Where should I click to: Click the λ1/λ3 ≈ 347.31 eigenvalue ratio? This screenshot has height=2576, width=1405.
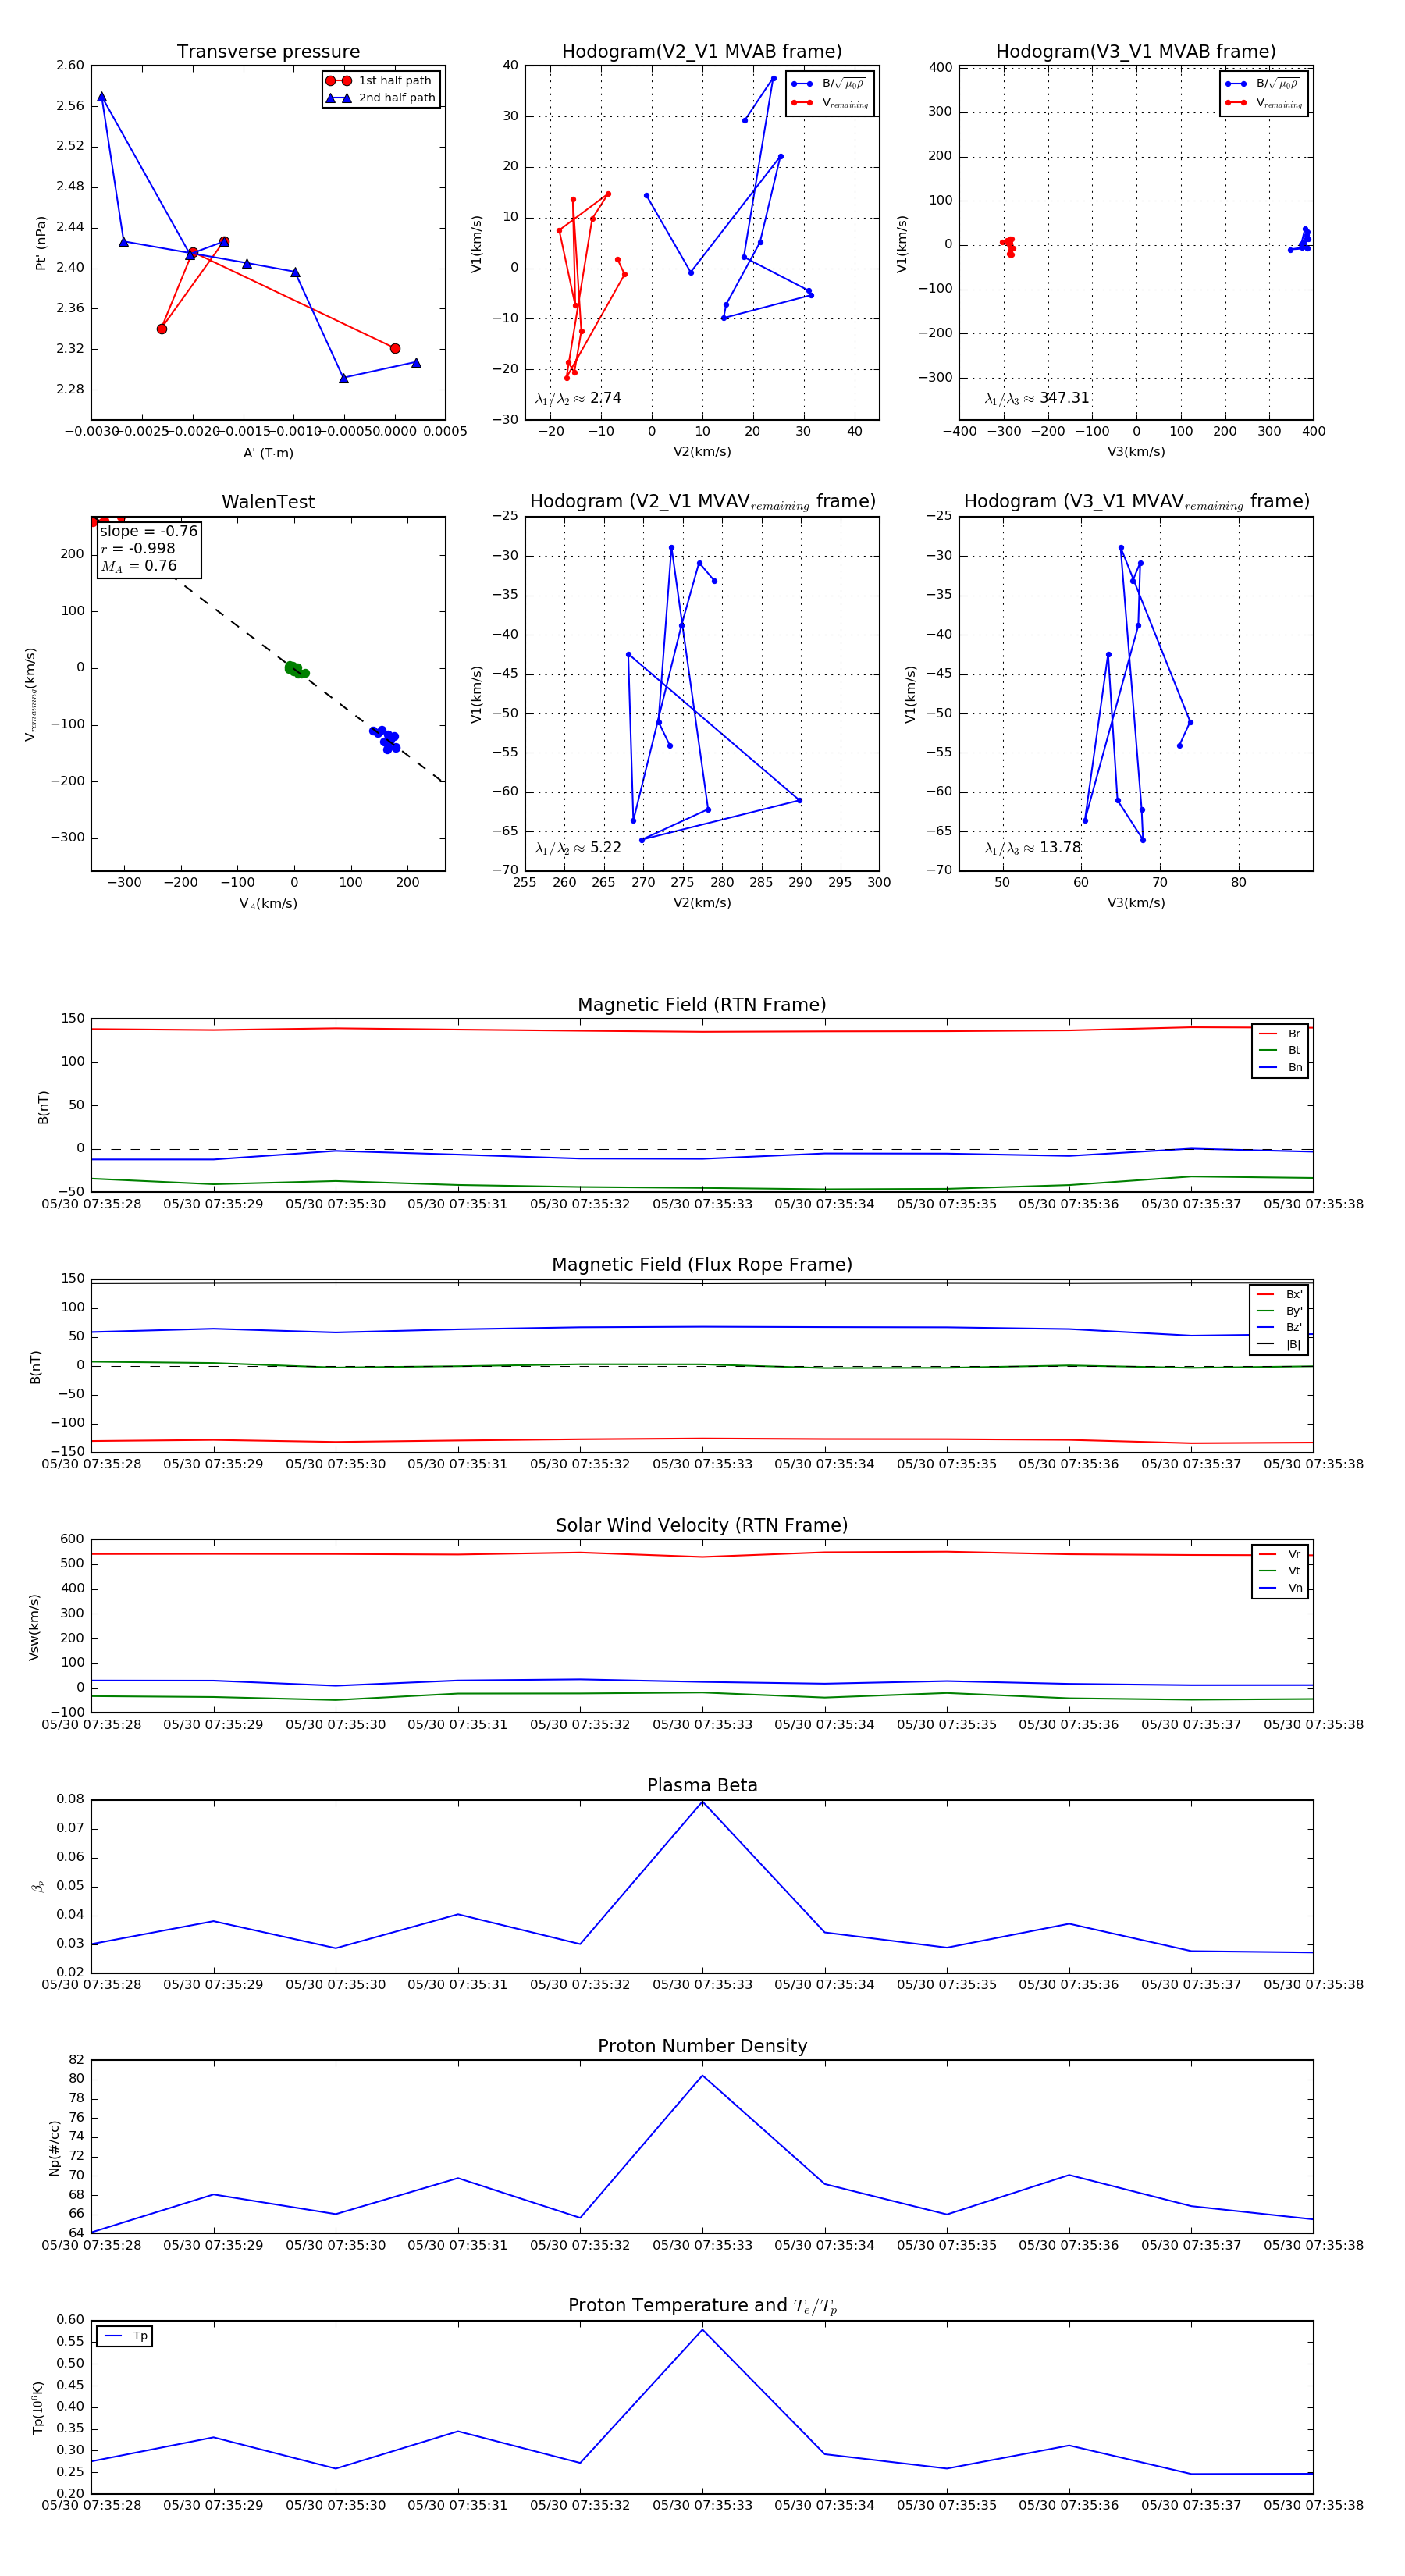pos(1037,398)
